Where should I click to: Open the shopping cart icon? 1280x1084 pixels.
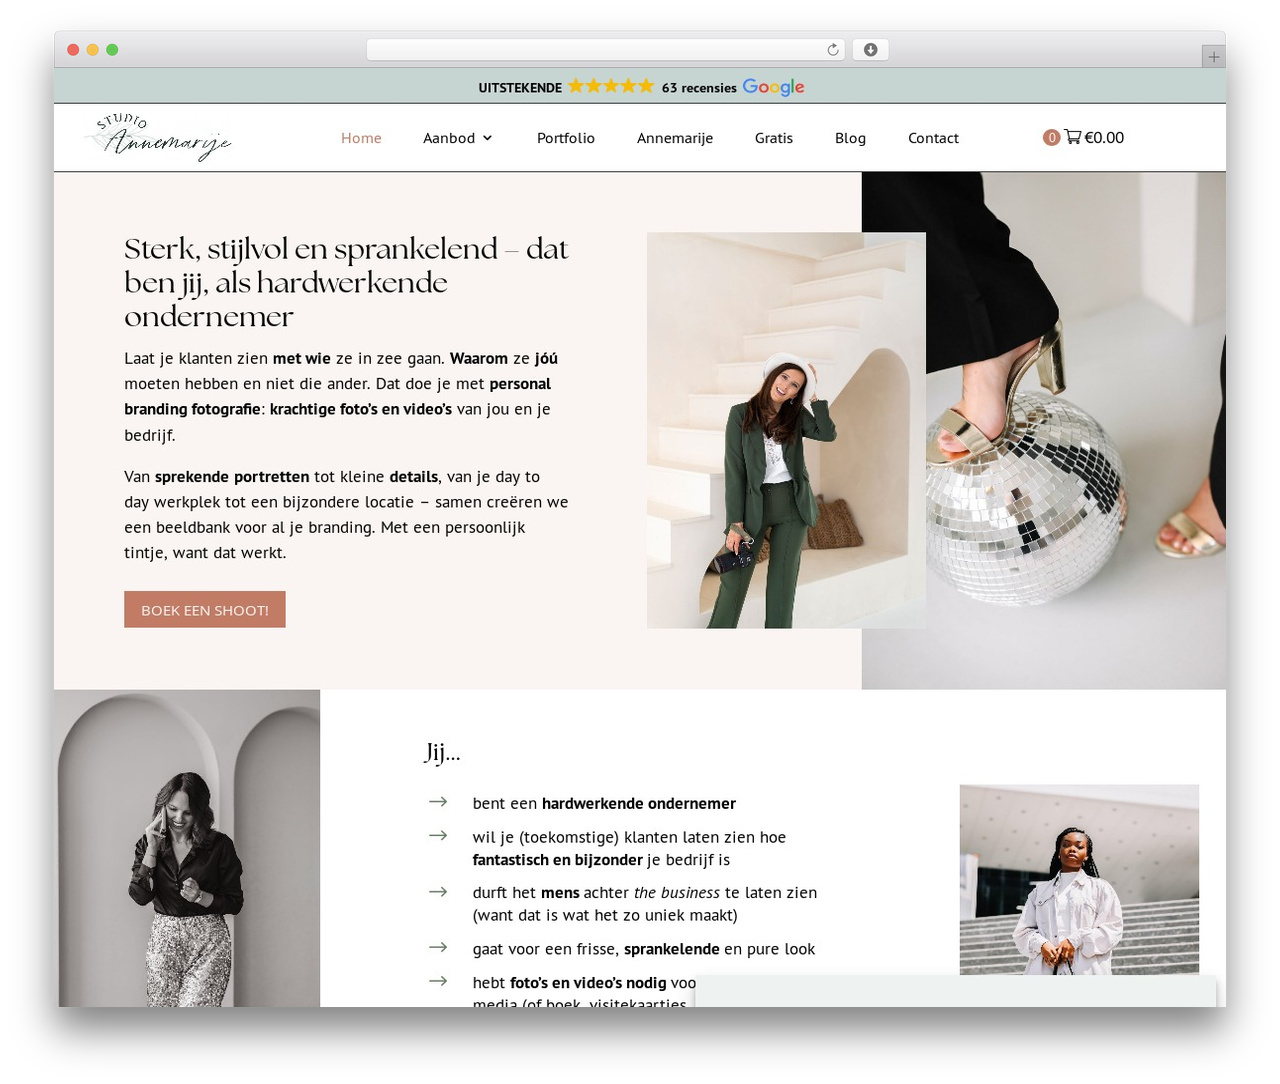1072,137
